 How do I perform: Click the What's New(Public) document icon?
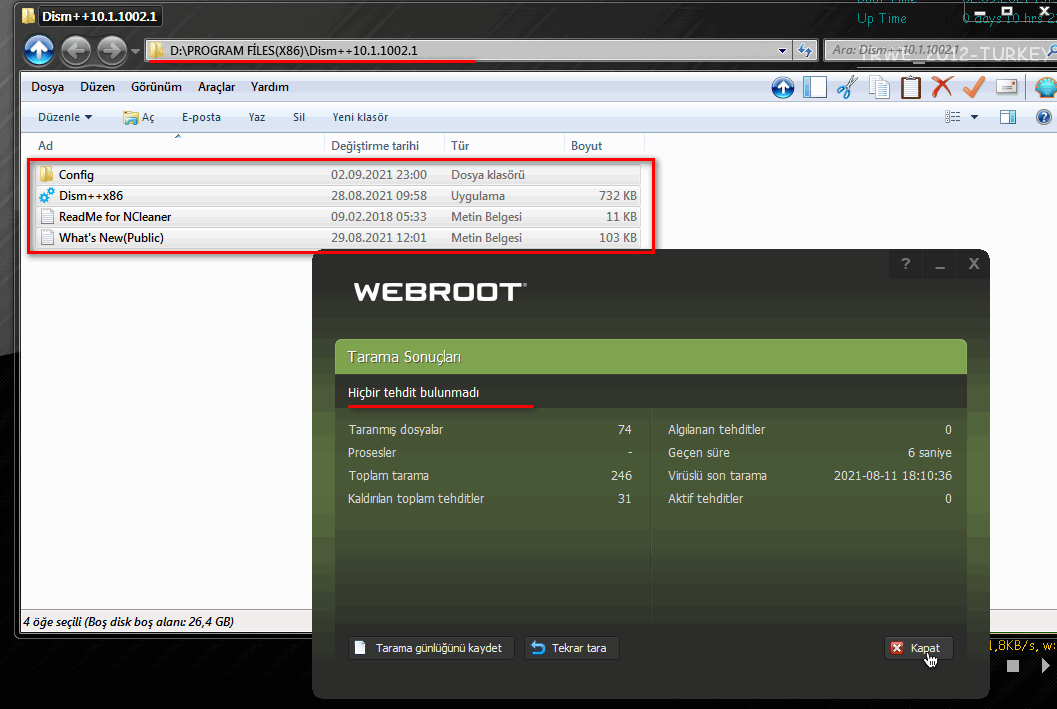click(47, 237)
